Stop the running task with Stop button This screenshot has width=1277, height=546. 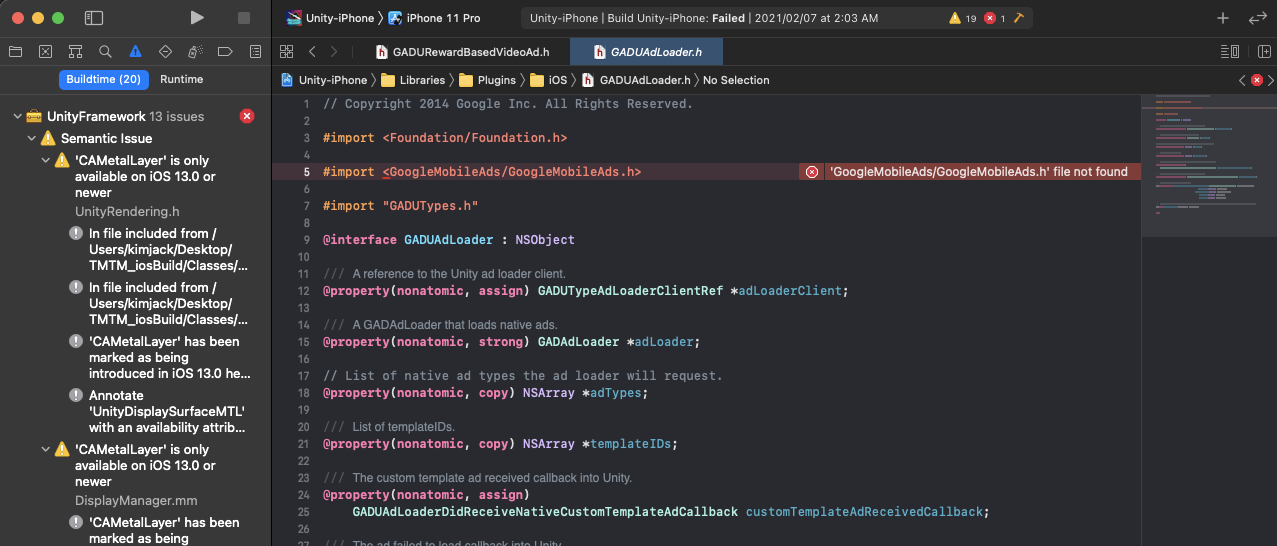[x=244, y=18]
